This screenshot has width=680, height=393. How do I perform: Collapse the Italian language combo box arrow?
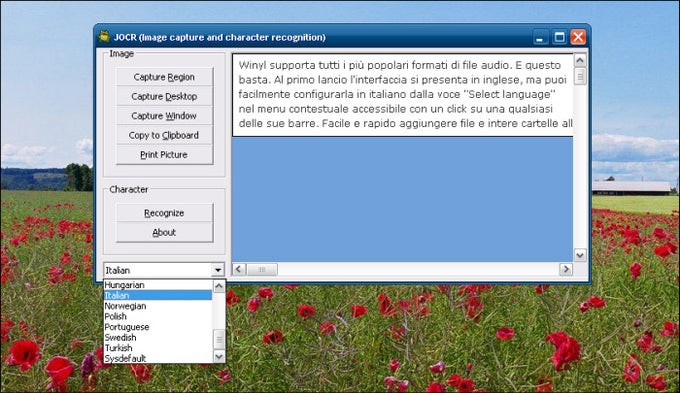click(218, 270)
